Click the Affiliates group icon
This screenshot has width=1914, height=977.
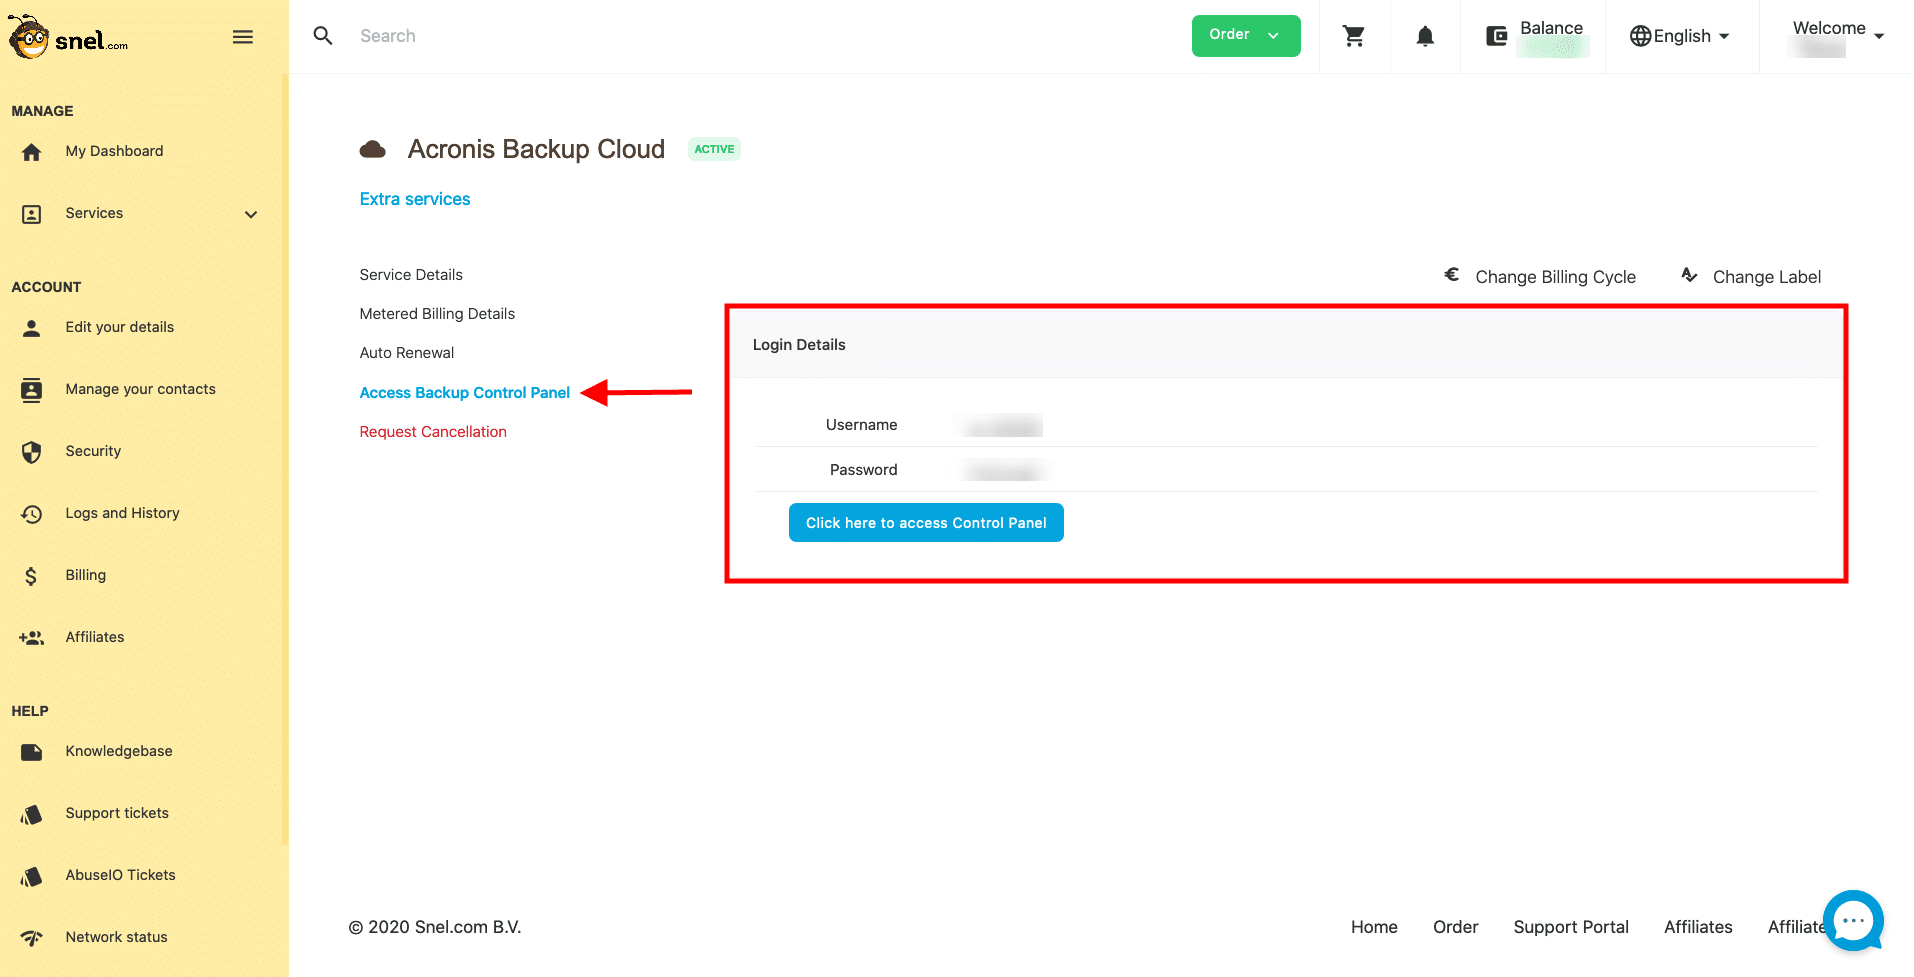32,638
